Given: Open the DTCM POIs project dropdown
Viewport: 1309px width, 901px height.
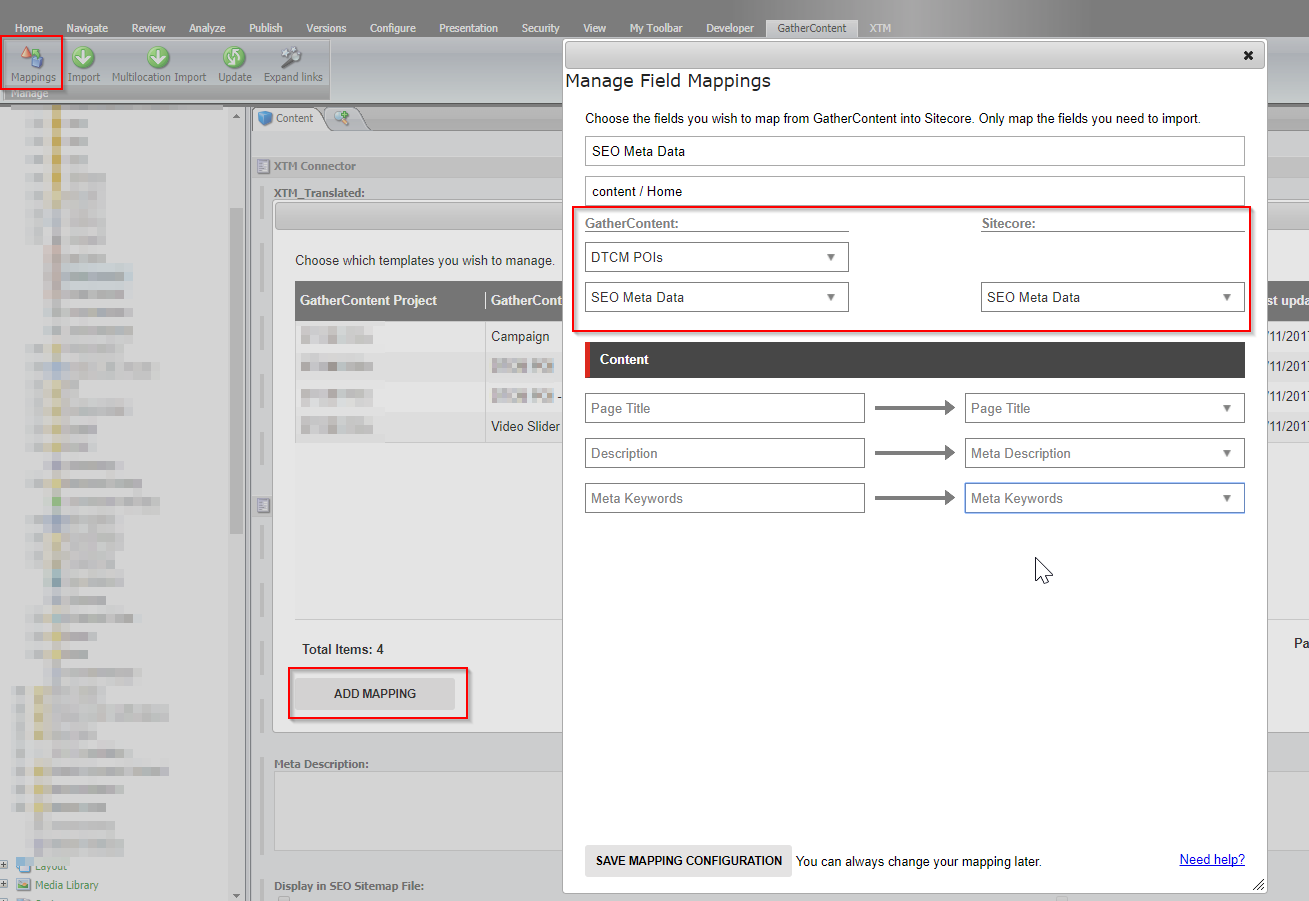Looking at the screenshot, I should pos(717,257).
